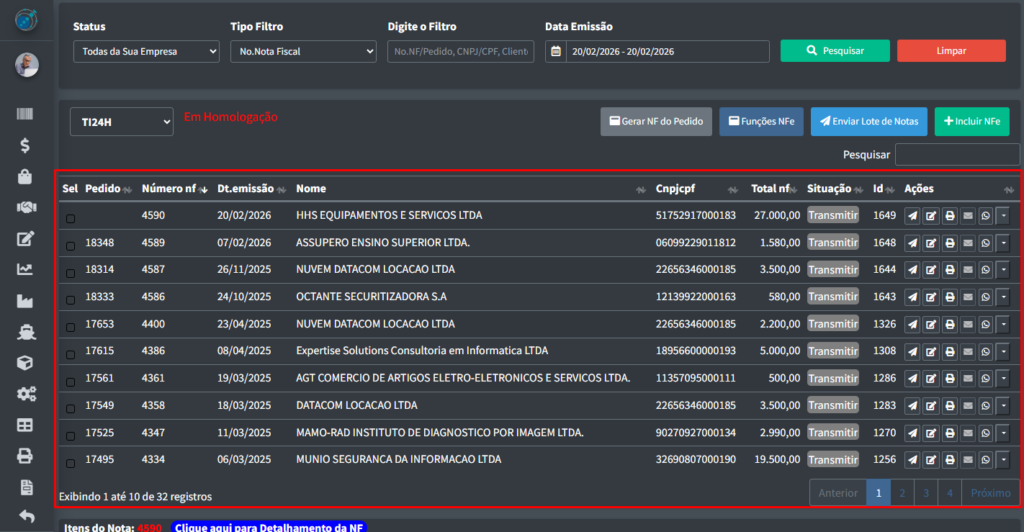Check the row checkbox for pedido 17495
Image resolution: width=1024 pixels, height=532 pixels.
[x=70, y=463]
